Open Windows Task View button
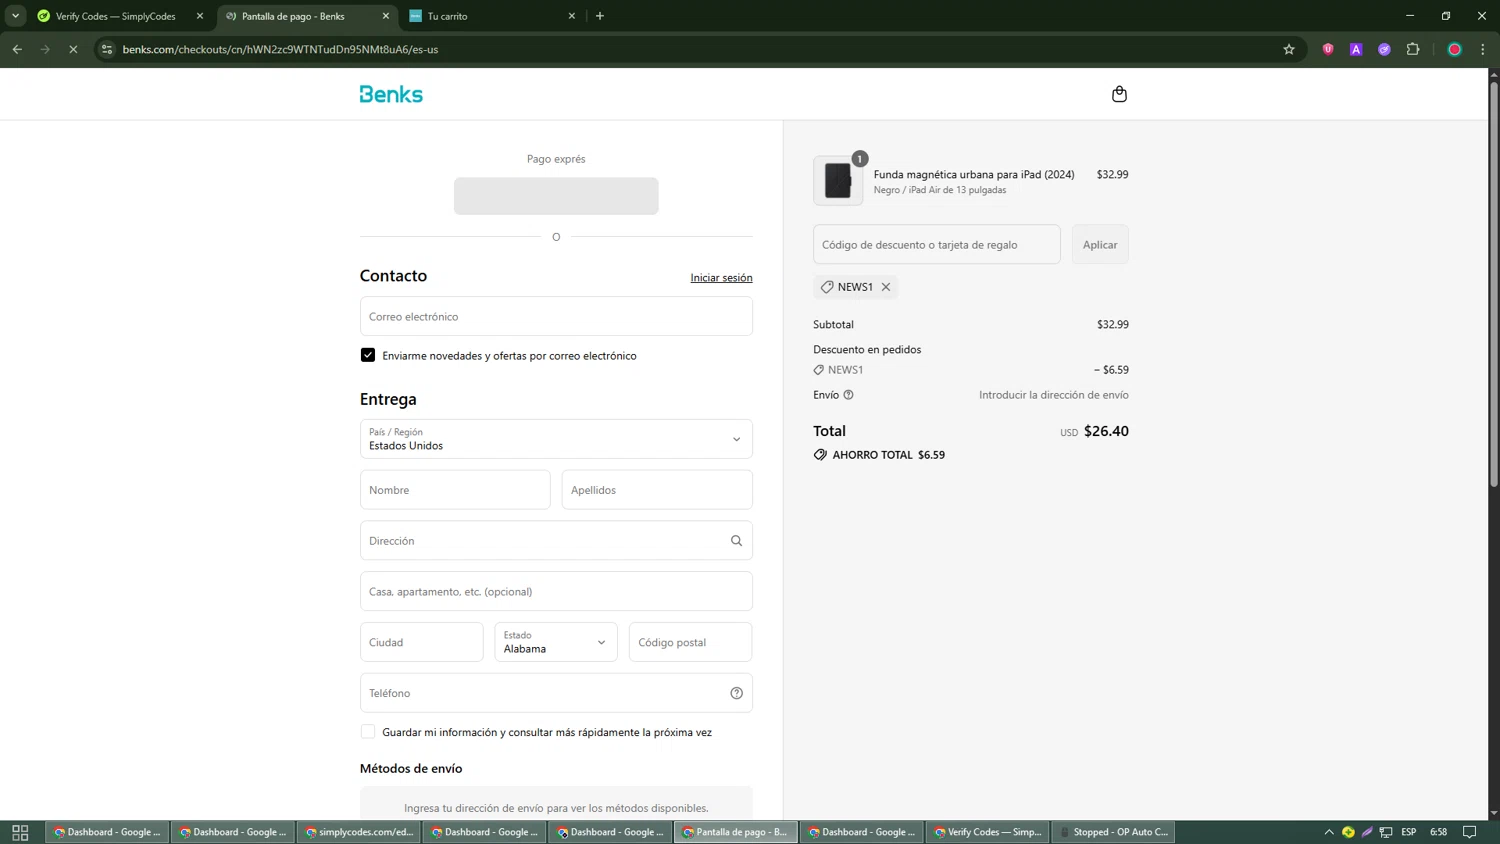Image resolution: width=1500 pixels, height=844 pixels. (20, 832)
